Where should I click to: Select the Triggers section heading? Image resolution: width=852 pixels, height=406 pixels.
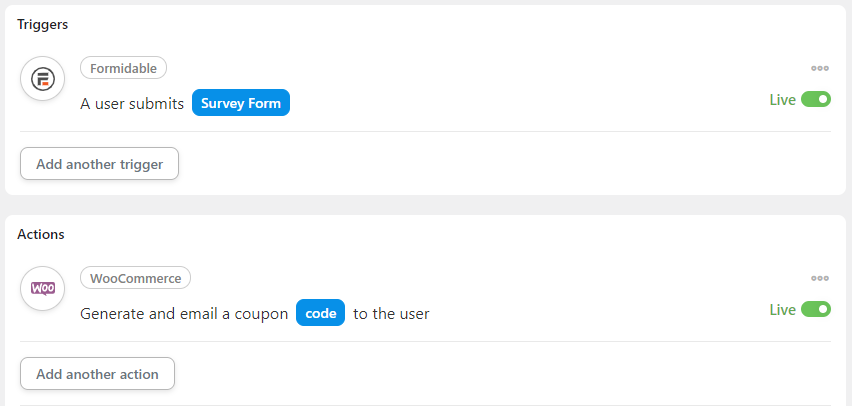coord(42,24)
